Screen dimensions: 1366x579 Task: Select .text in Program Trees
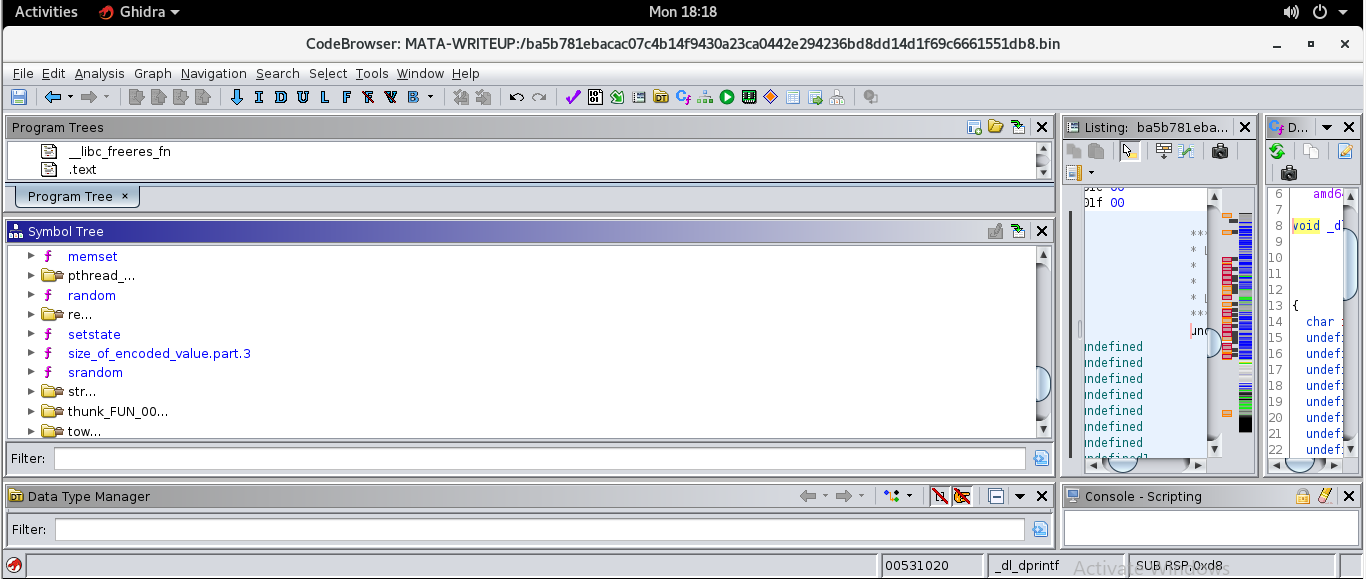[x=82, y=169]
